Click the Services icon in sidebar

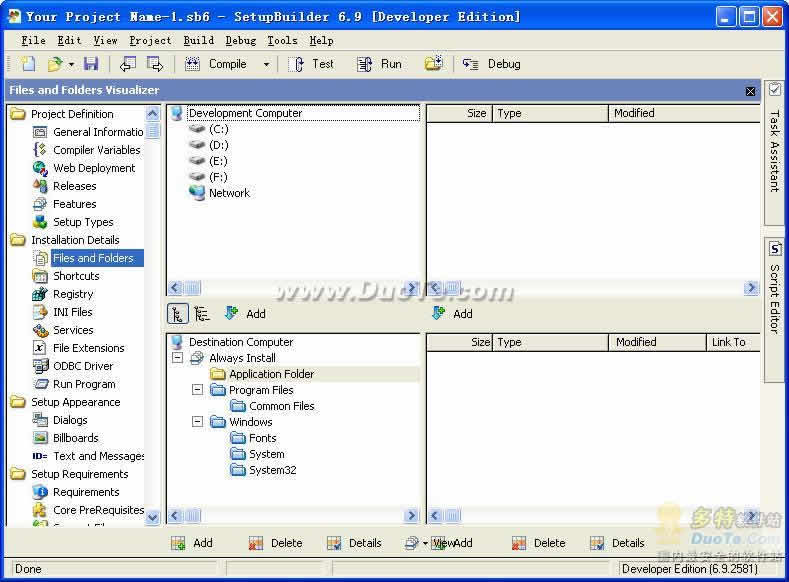(x=40, y=330)
